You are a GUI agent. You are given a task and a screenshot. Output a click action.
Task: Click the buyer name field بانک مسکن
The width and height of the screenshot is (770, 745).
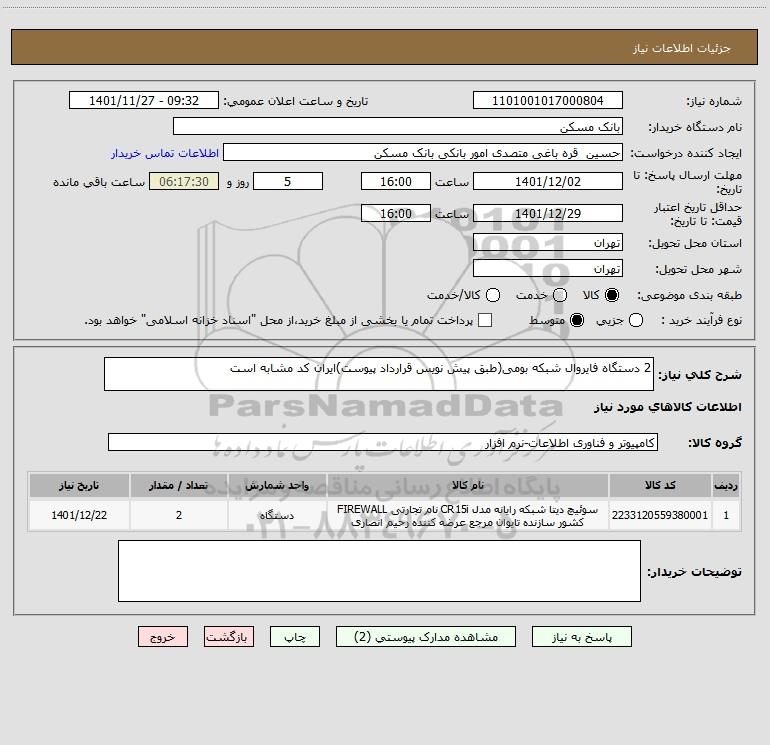point(398,126)
